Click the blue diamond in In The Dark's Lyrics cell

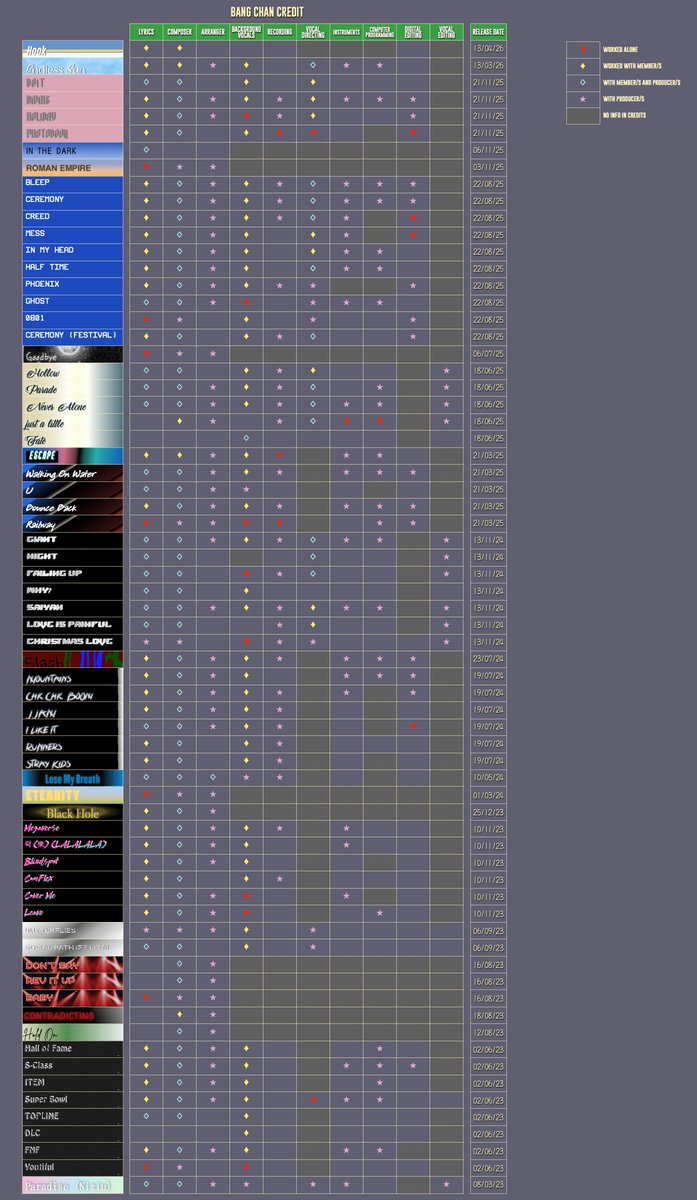tap(146, 149)
